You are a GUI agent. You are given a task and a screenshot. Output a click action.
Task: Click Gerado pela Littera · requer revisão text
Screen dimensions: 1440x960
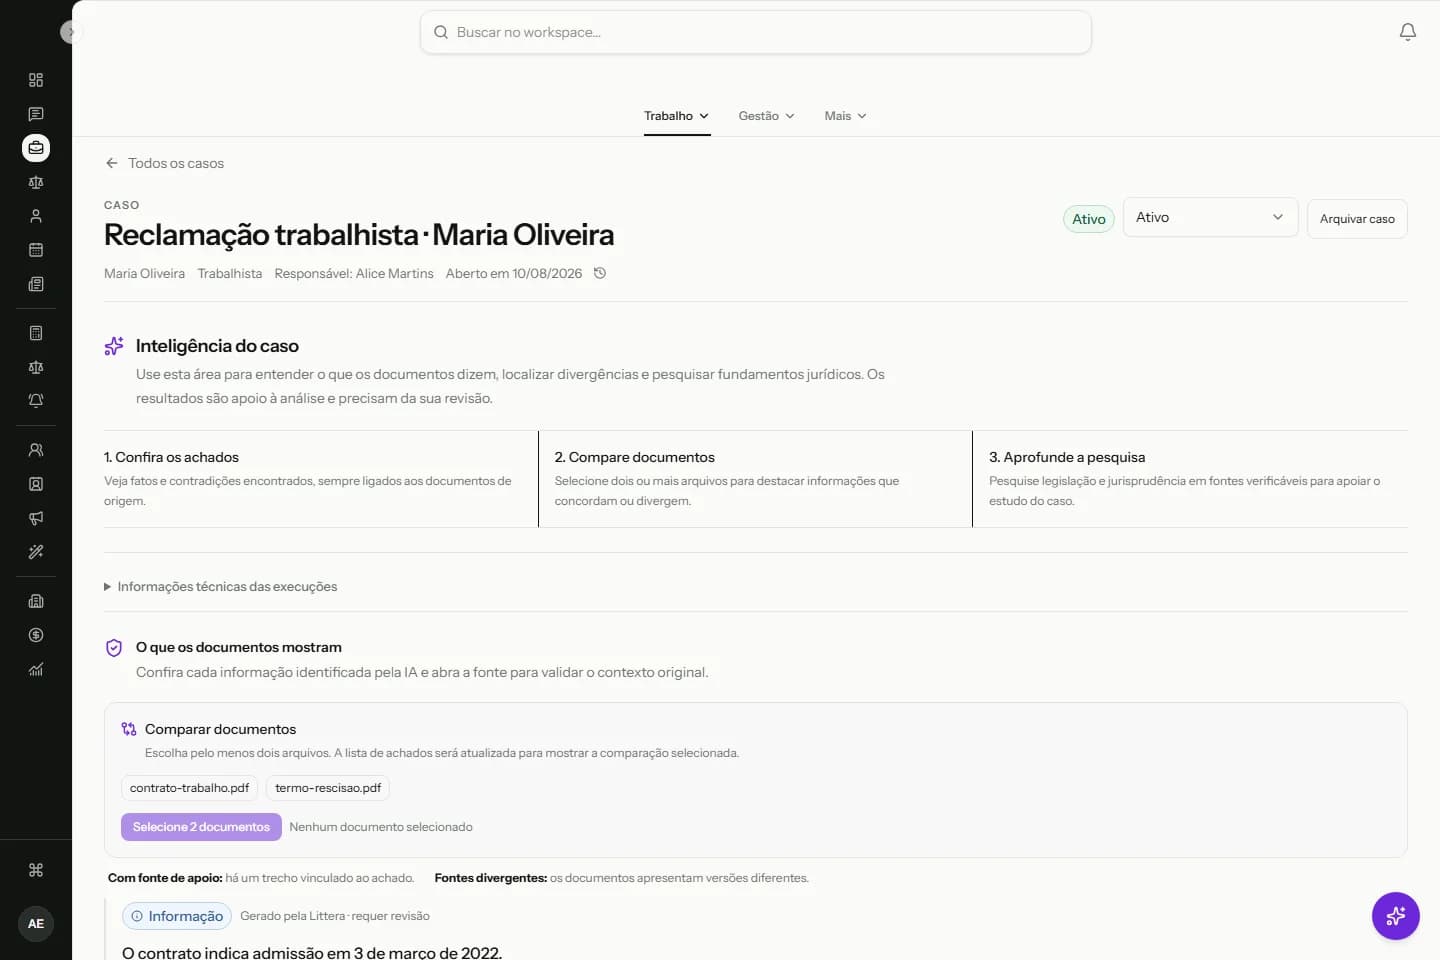[x=335, y=916]
